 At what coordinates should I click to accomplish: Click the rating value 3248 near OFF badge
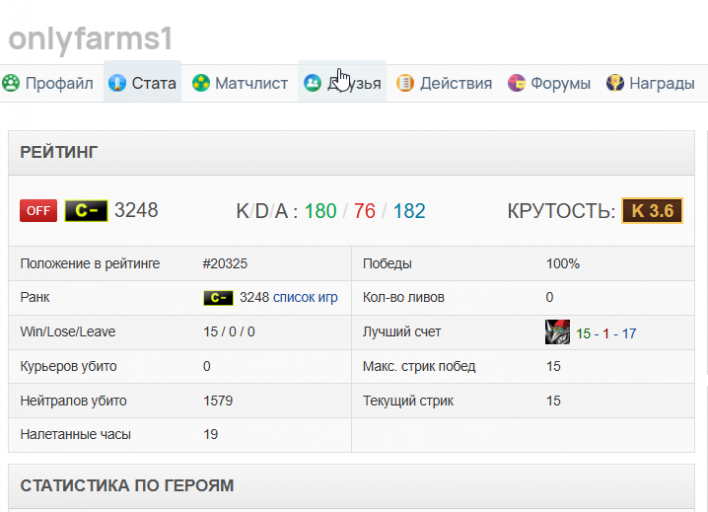[136, 210]
